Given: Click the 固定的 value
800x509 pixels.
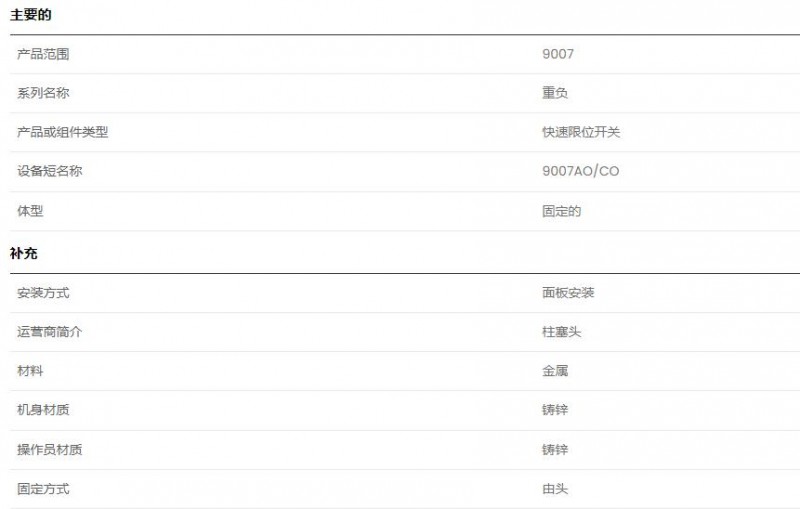Looking at the screenshot, I should [x=561, y=211].
